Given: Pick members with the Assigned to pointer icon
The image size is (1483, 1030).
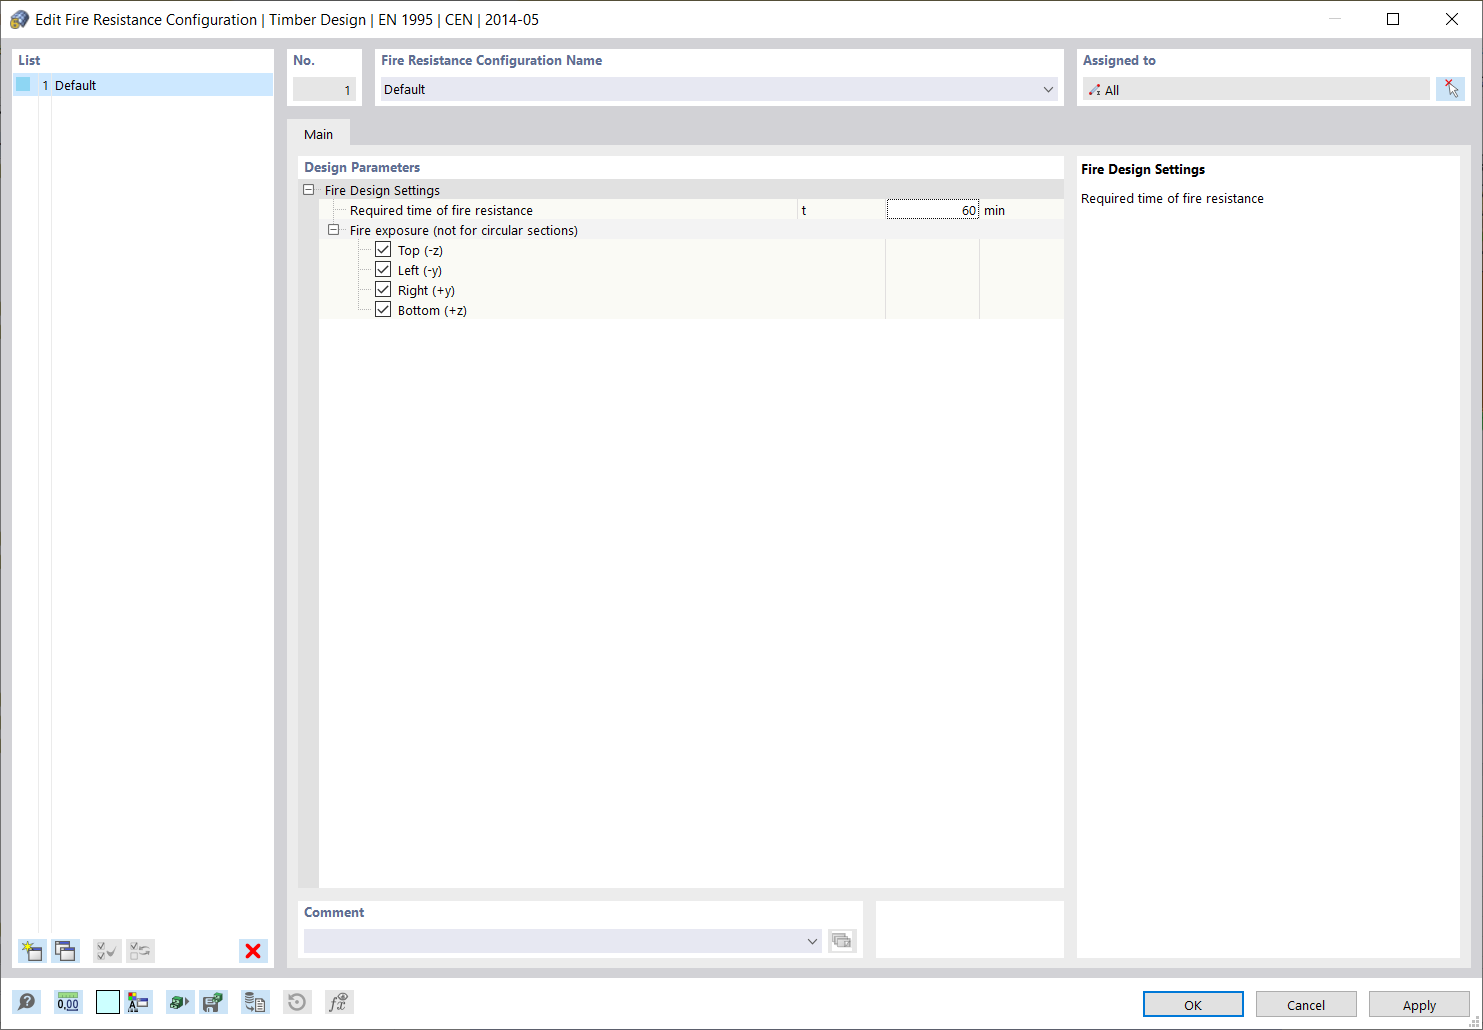Looking at the screenshot, I should 1451,89.
